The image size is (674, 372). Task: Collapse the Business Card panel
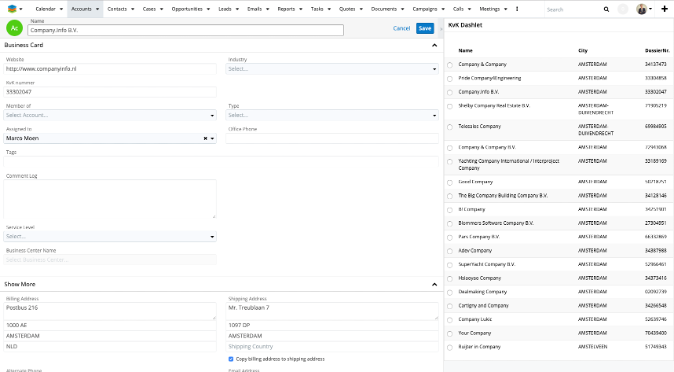434,45
